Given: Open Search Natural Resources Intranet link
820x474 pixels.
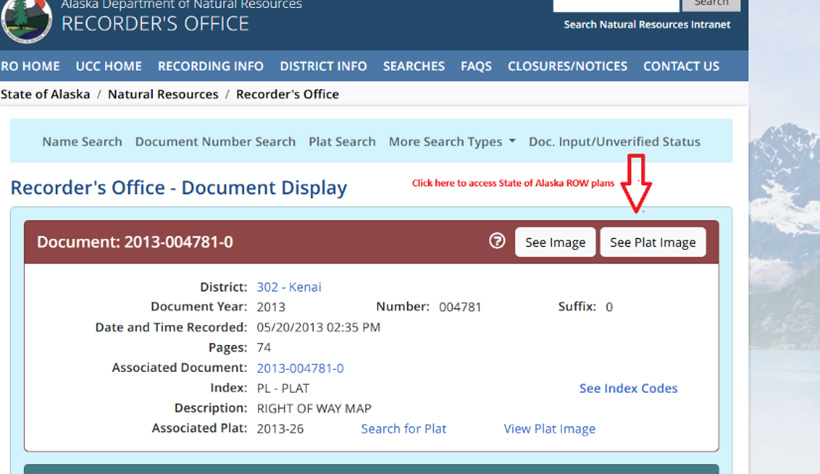Looking at the screenshot, I should click(647, 25).
